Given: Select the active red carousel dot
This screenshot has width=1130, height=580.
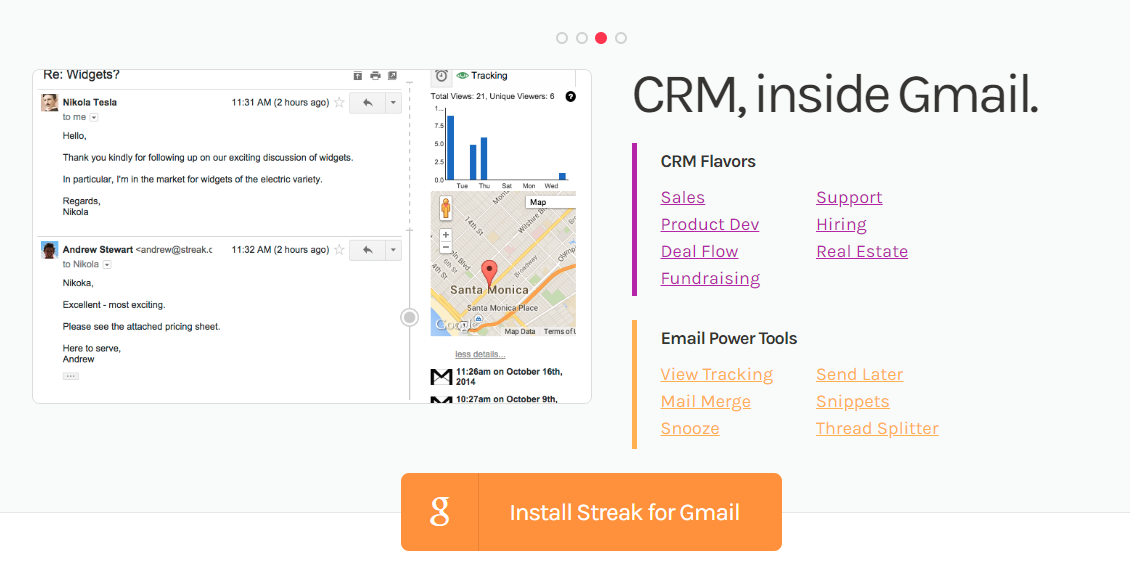Looking at the screenshot, I should tap(601, 38).
